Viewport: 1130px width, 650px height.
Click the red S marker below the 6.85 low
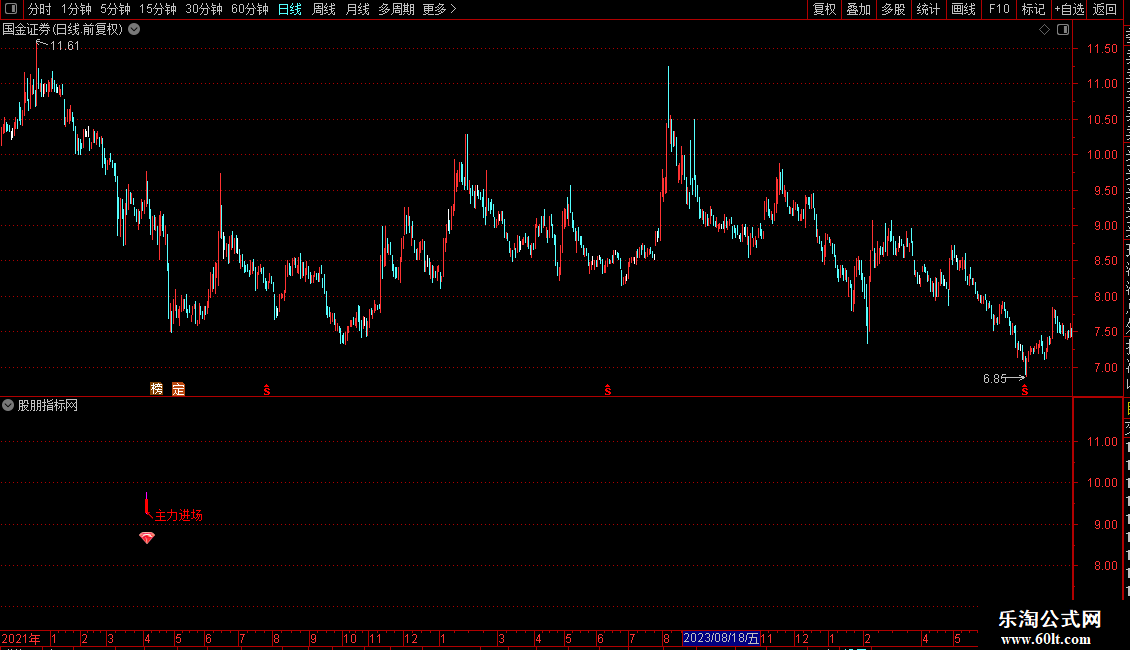tap(1025, 390)
